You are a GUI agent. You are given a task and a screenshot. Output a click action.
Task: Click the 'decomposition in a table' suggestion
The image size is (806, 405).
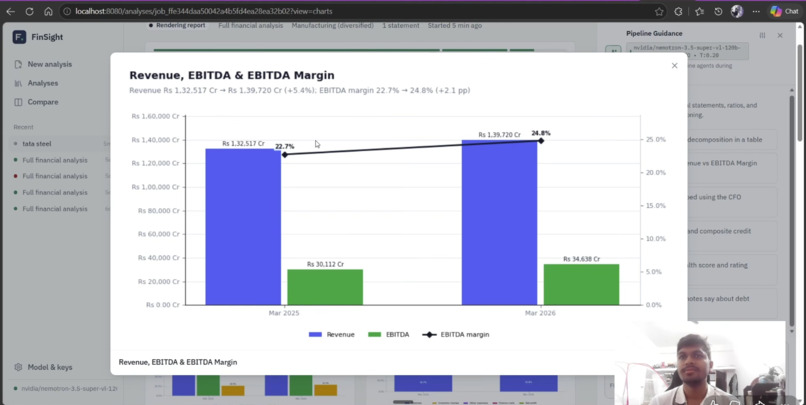[732, 140]
